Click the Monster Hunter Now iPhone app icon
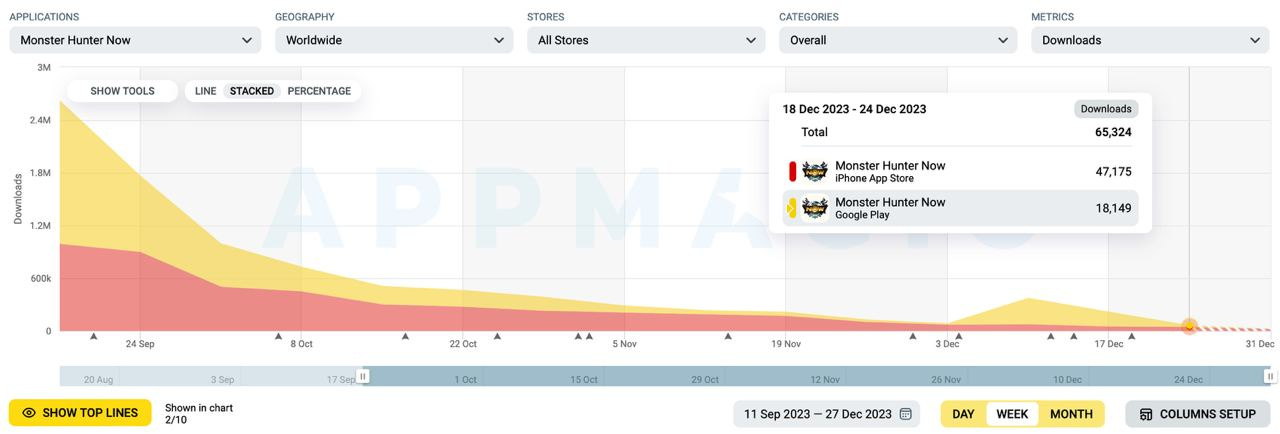The height and width of the screenshot is (434, 1280). point(815,172)
